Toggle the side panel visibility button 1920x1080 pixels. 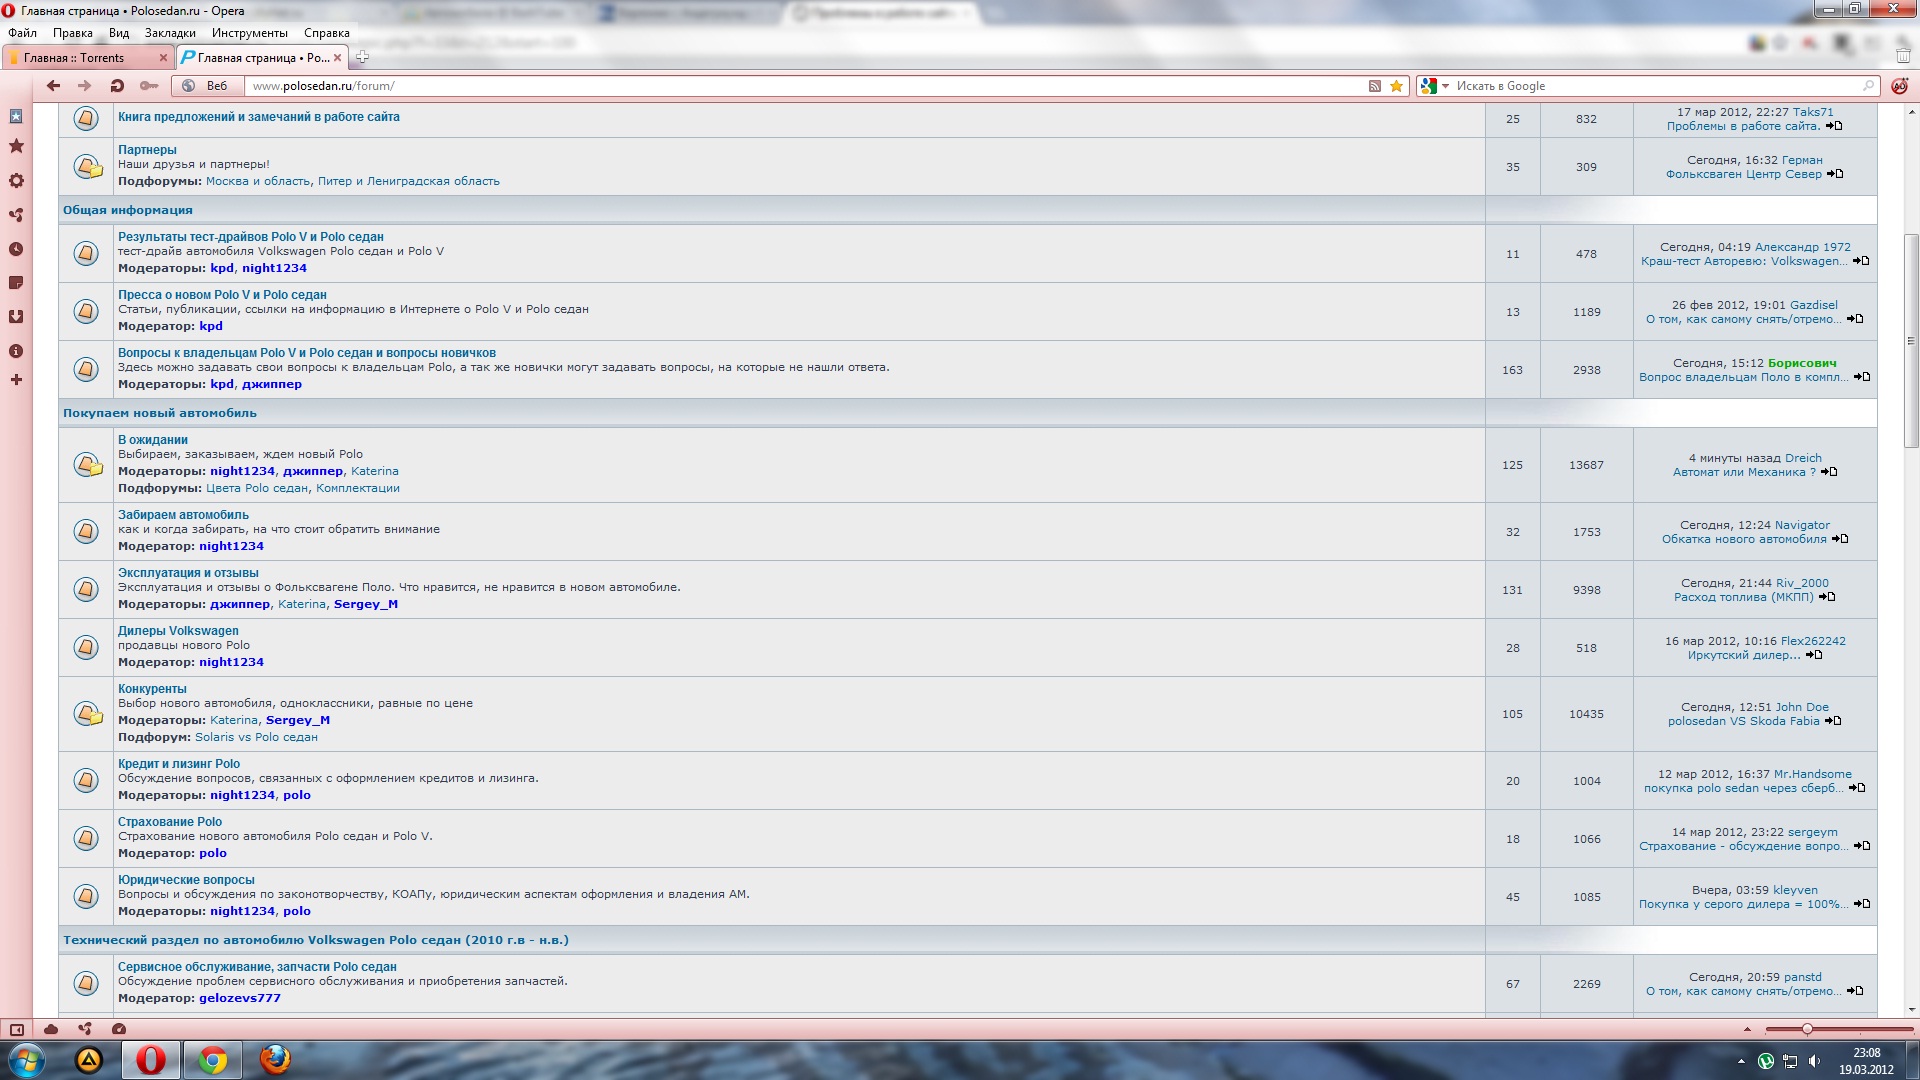[x=16, y=1029]
